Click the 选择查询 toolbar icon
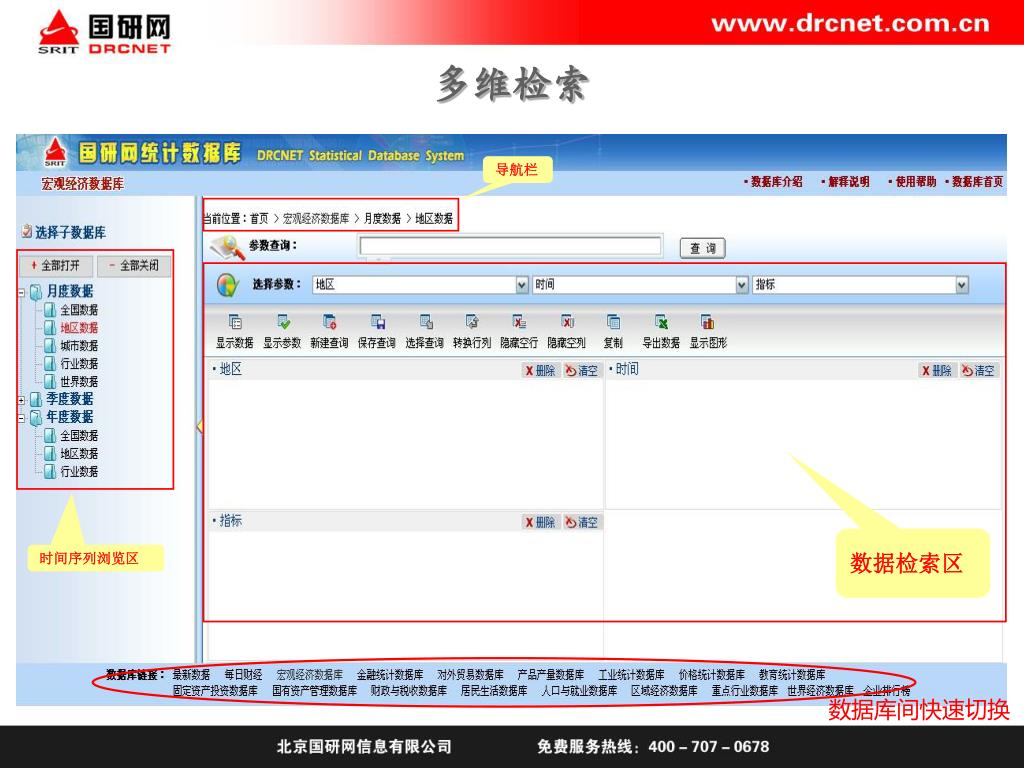The width and height of the screenshot is (1024, 768). tap(426, 322)
